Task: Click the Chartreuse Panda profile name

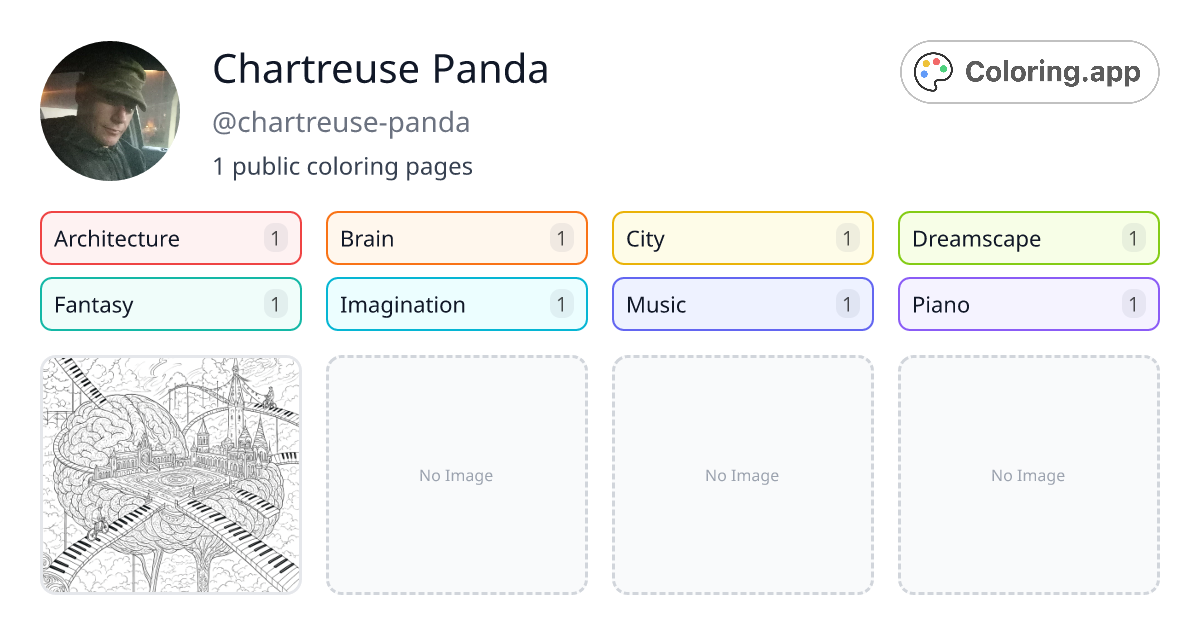Action: 380,69
